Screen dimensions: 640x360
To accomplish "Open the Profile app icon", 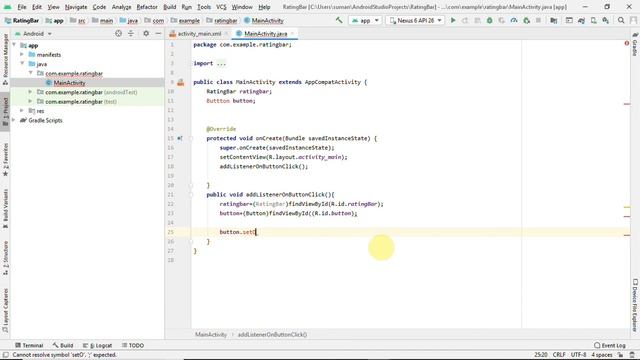I will [514, 20].
